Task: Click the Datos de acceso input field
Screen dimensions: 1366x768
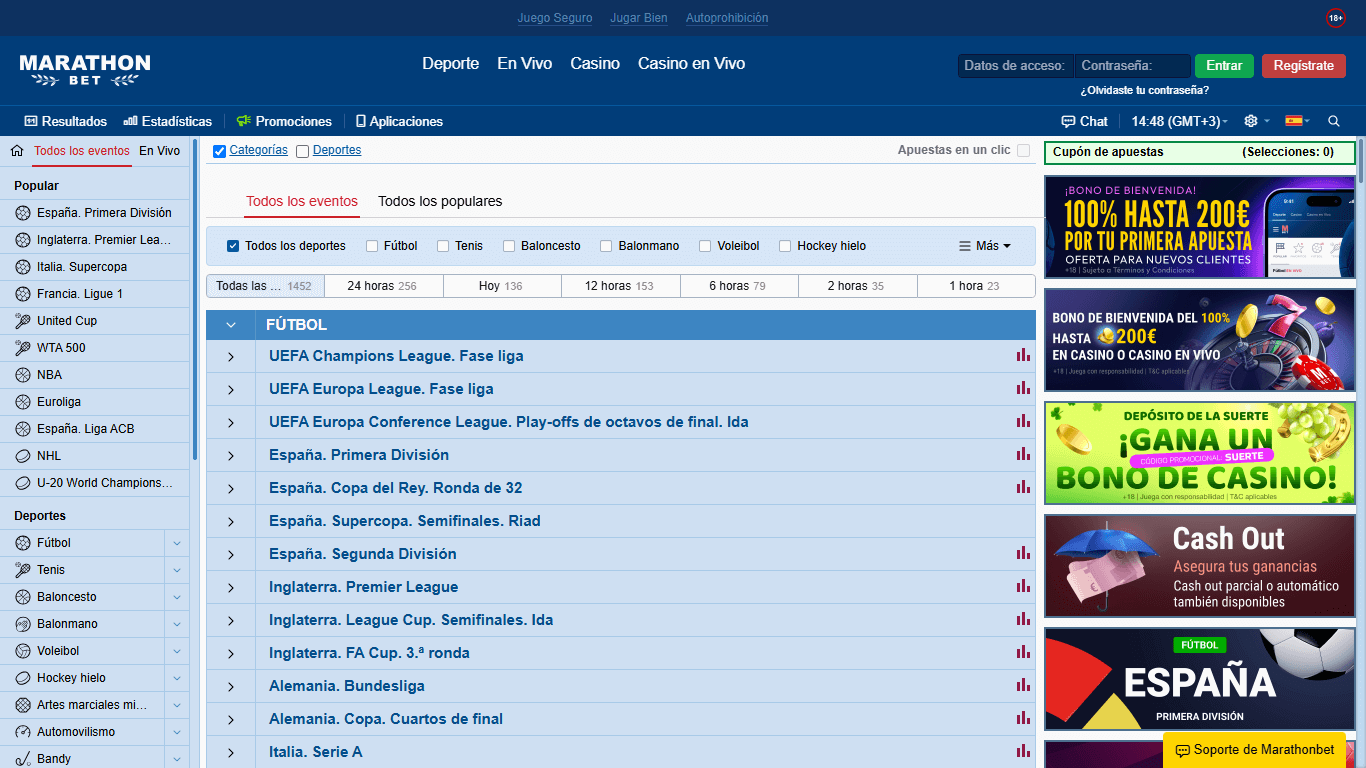Action: click(1016, 66)
